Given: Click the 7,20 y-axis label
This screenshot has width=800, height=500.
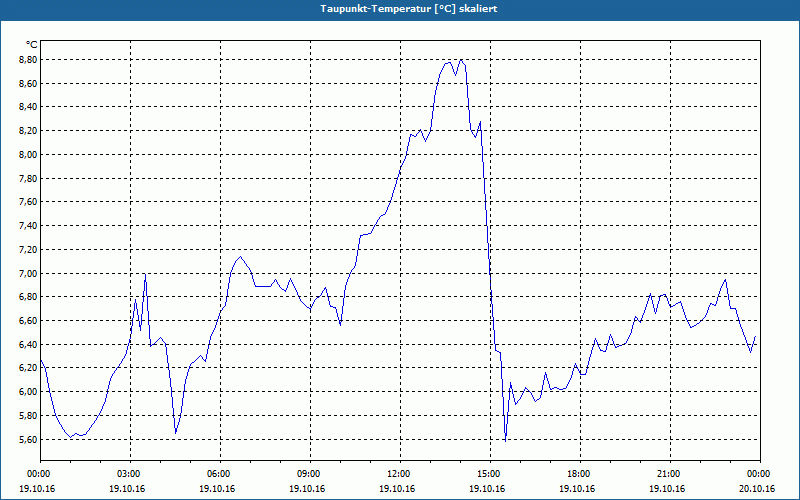Looking at the screenshot, I should coord(29,249).
